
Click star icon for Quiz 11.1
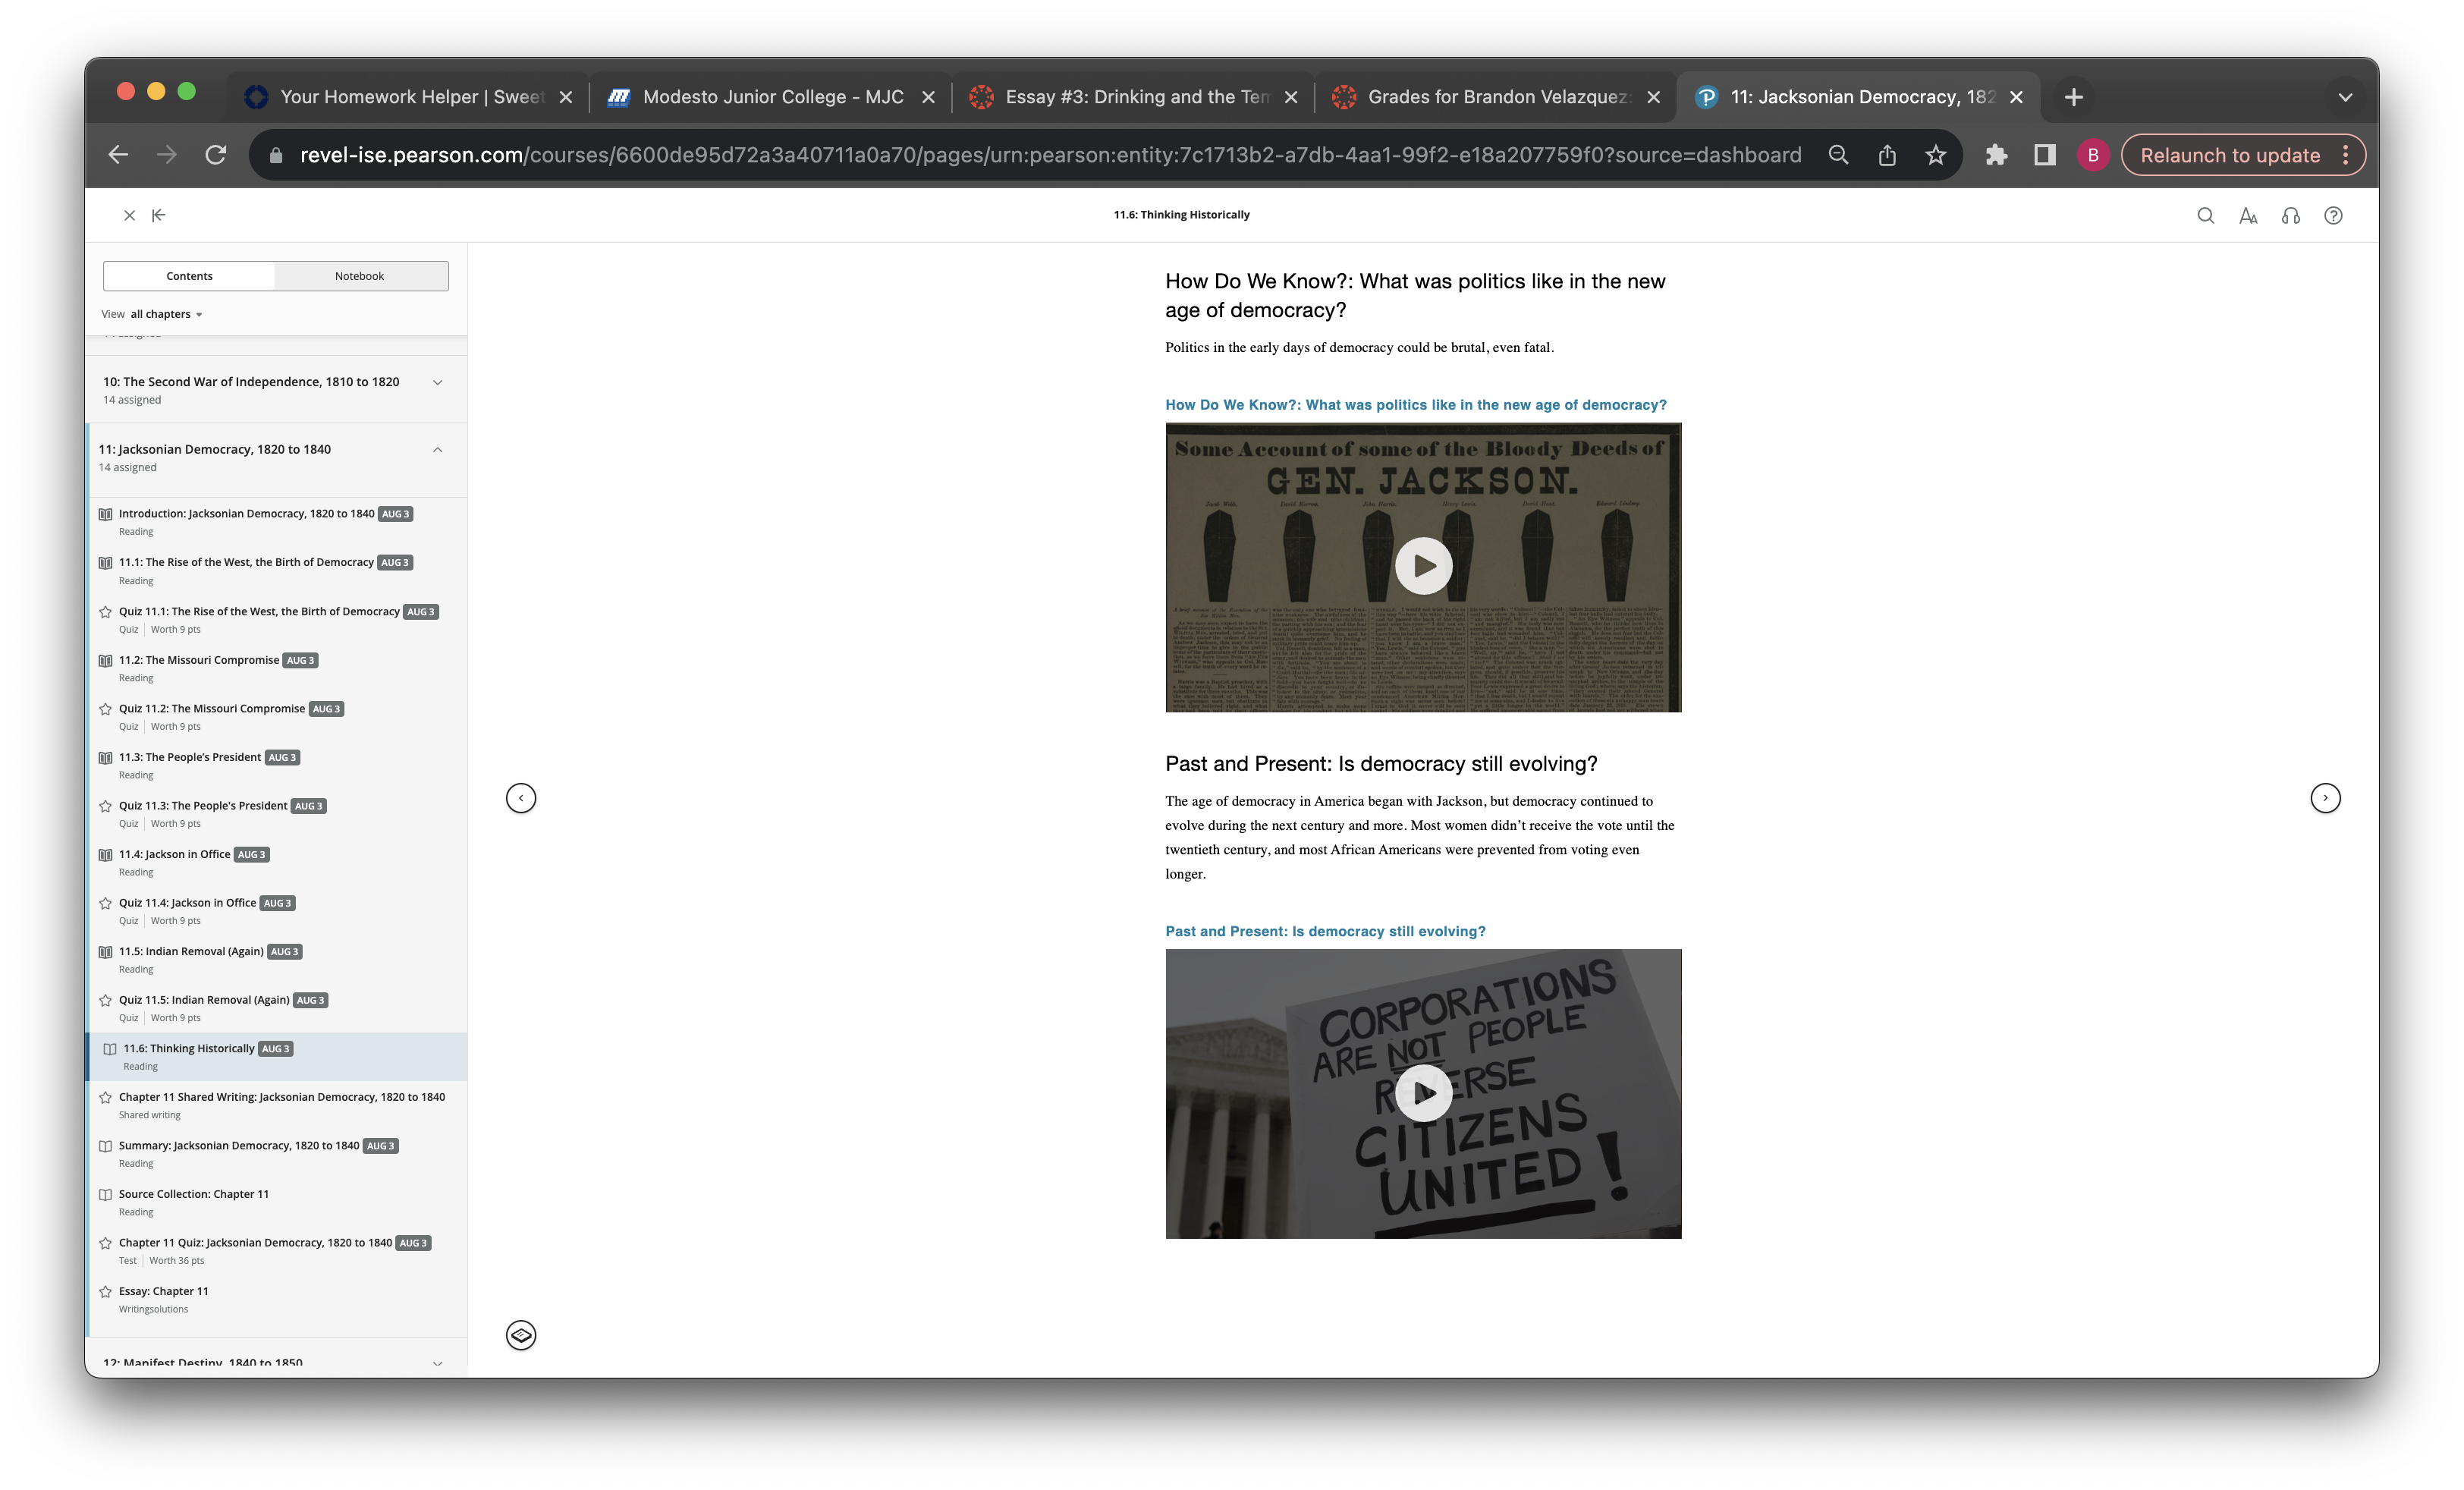point(105,612)
